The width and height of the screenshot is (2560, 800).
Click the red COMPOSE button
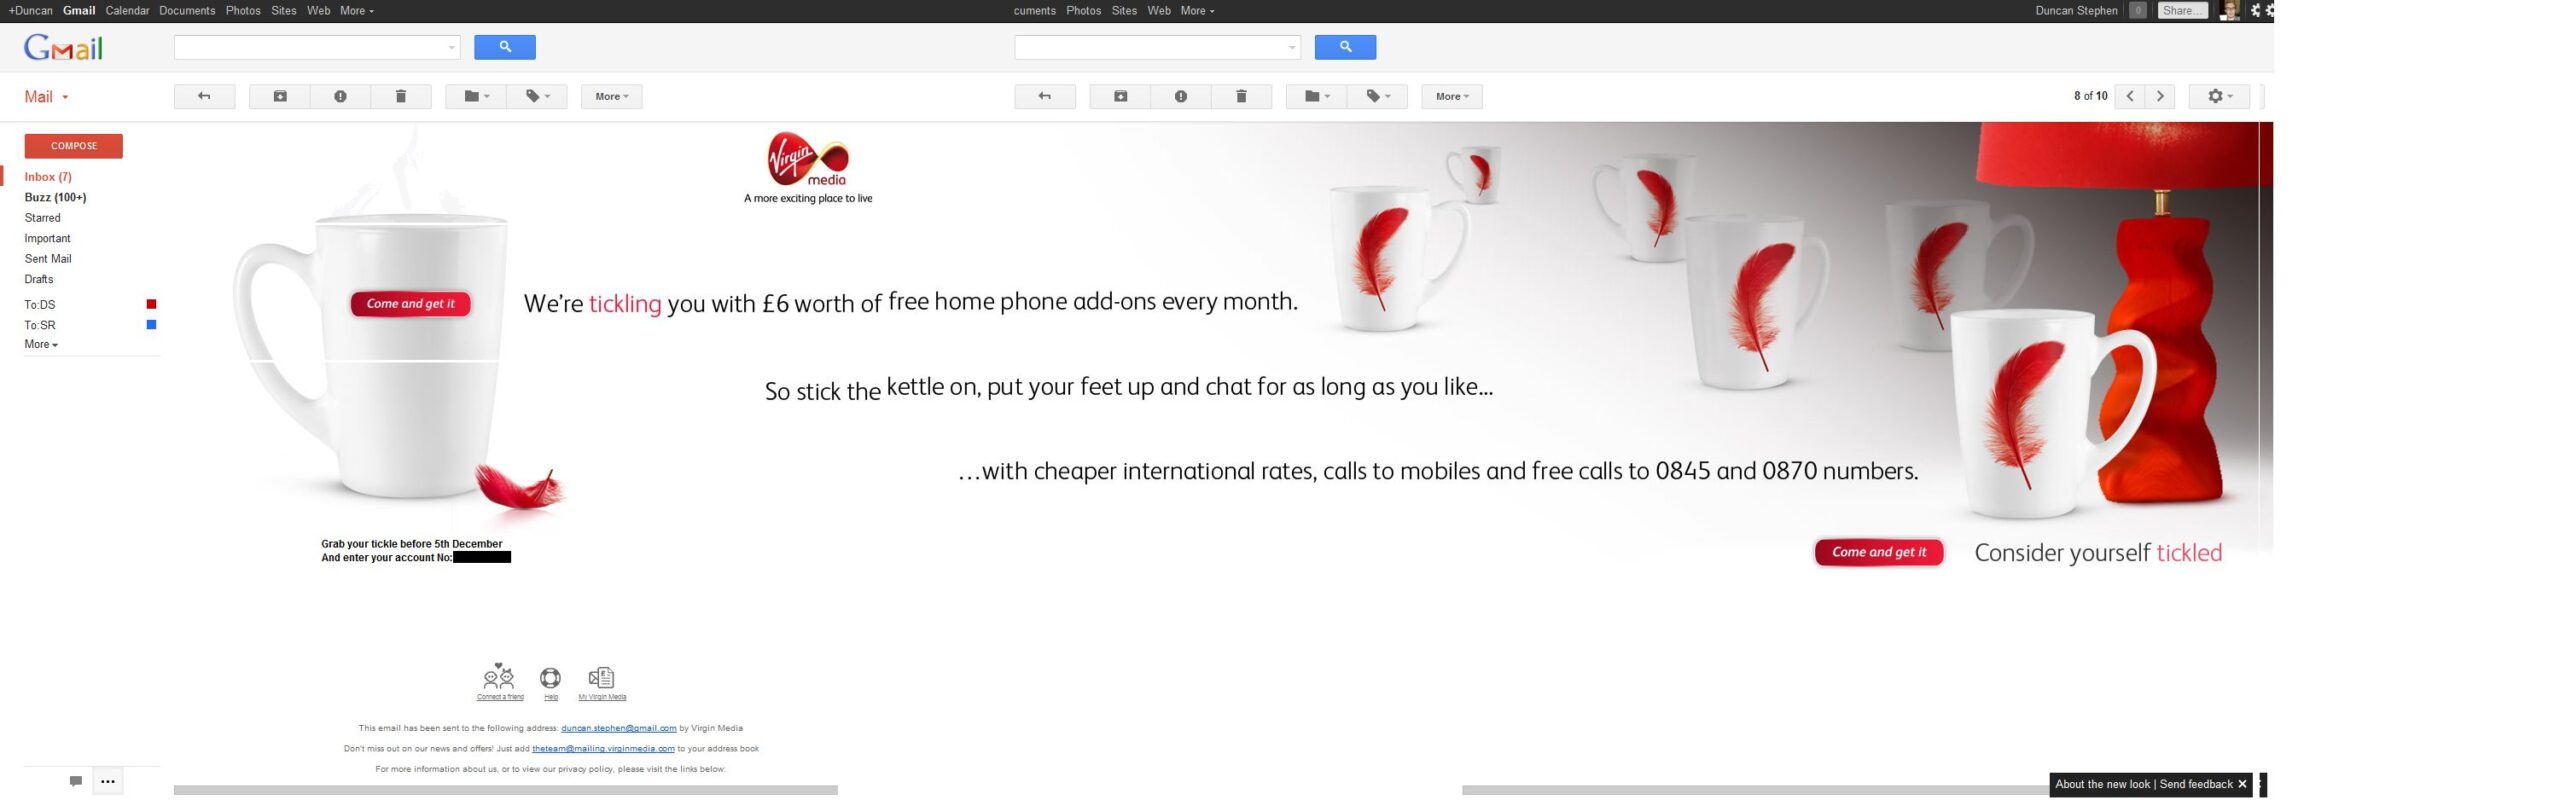[74, 146]
